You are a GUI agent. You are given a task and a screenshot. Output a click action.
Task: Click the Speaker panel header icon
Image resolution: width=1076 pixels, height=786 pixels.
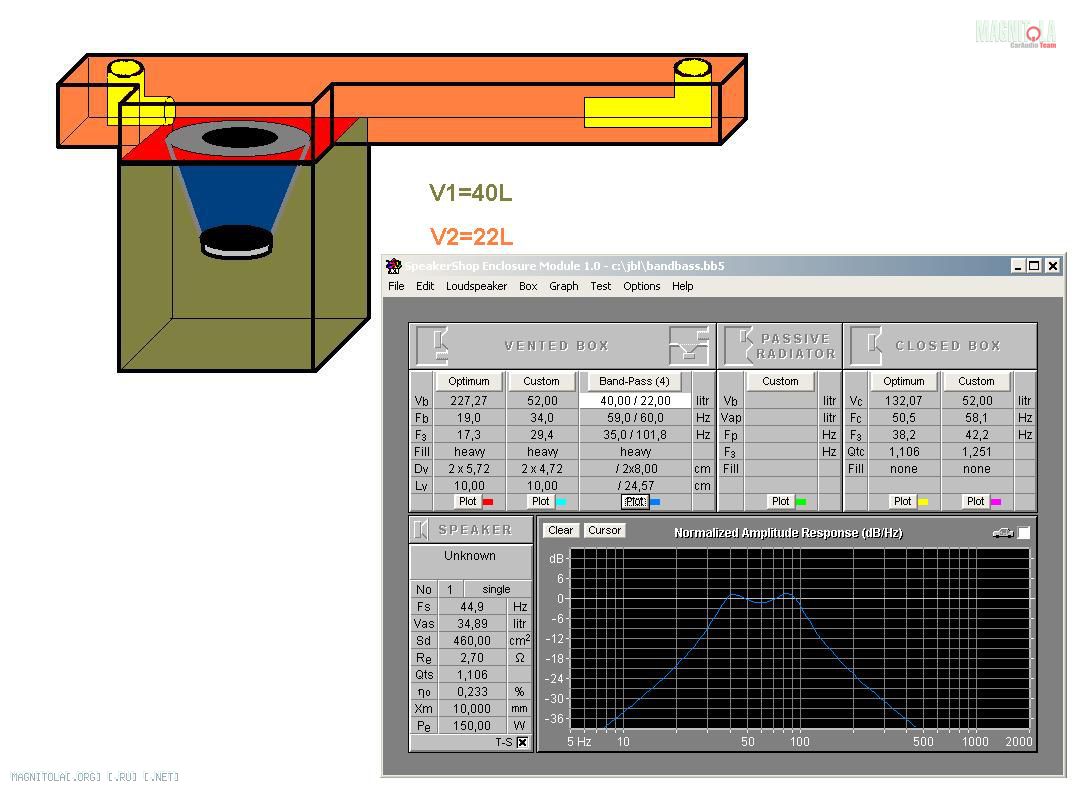click(421, 529)
